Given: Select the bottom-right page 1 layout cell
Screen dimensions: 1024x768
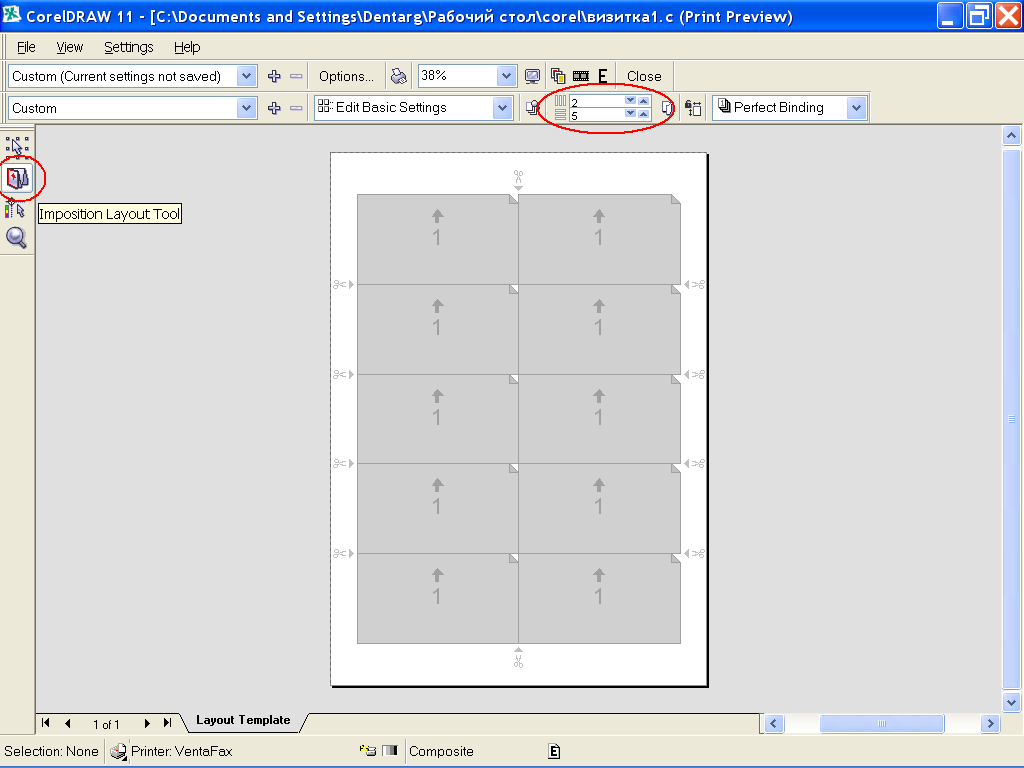Looking at the screenshot, I should click(x=600, y=598).
